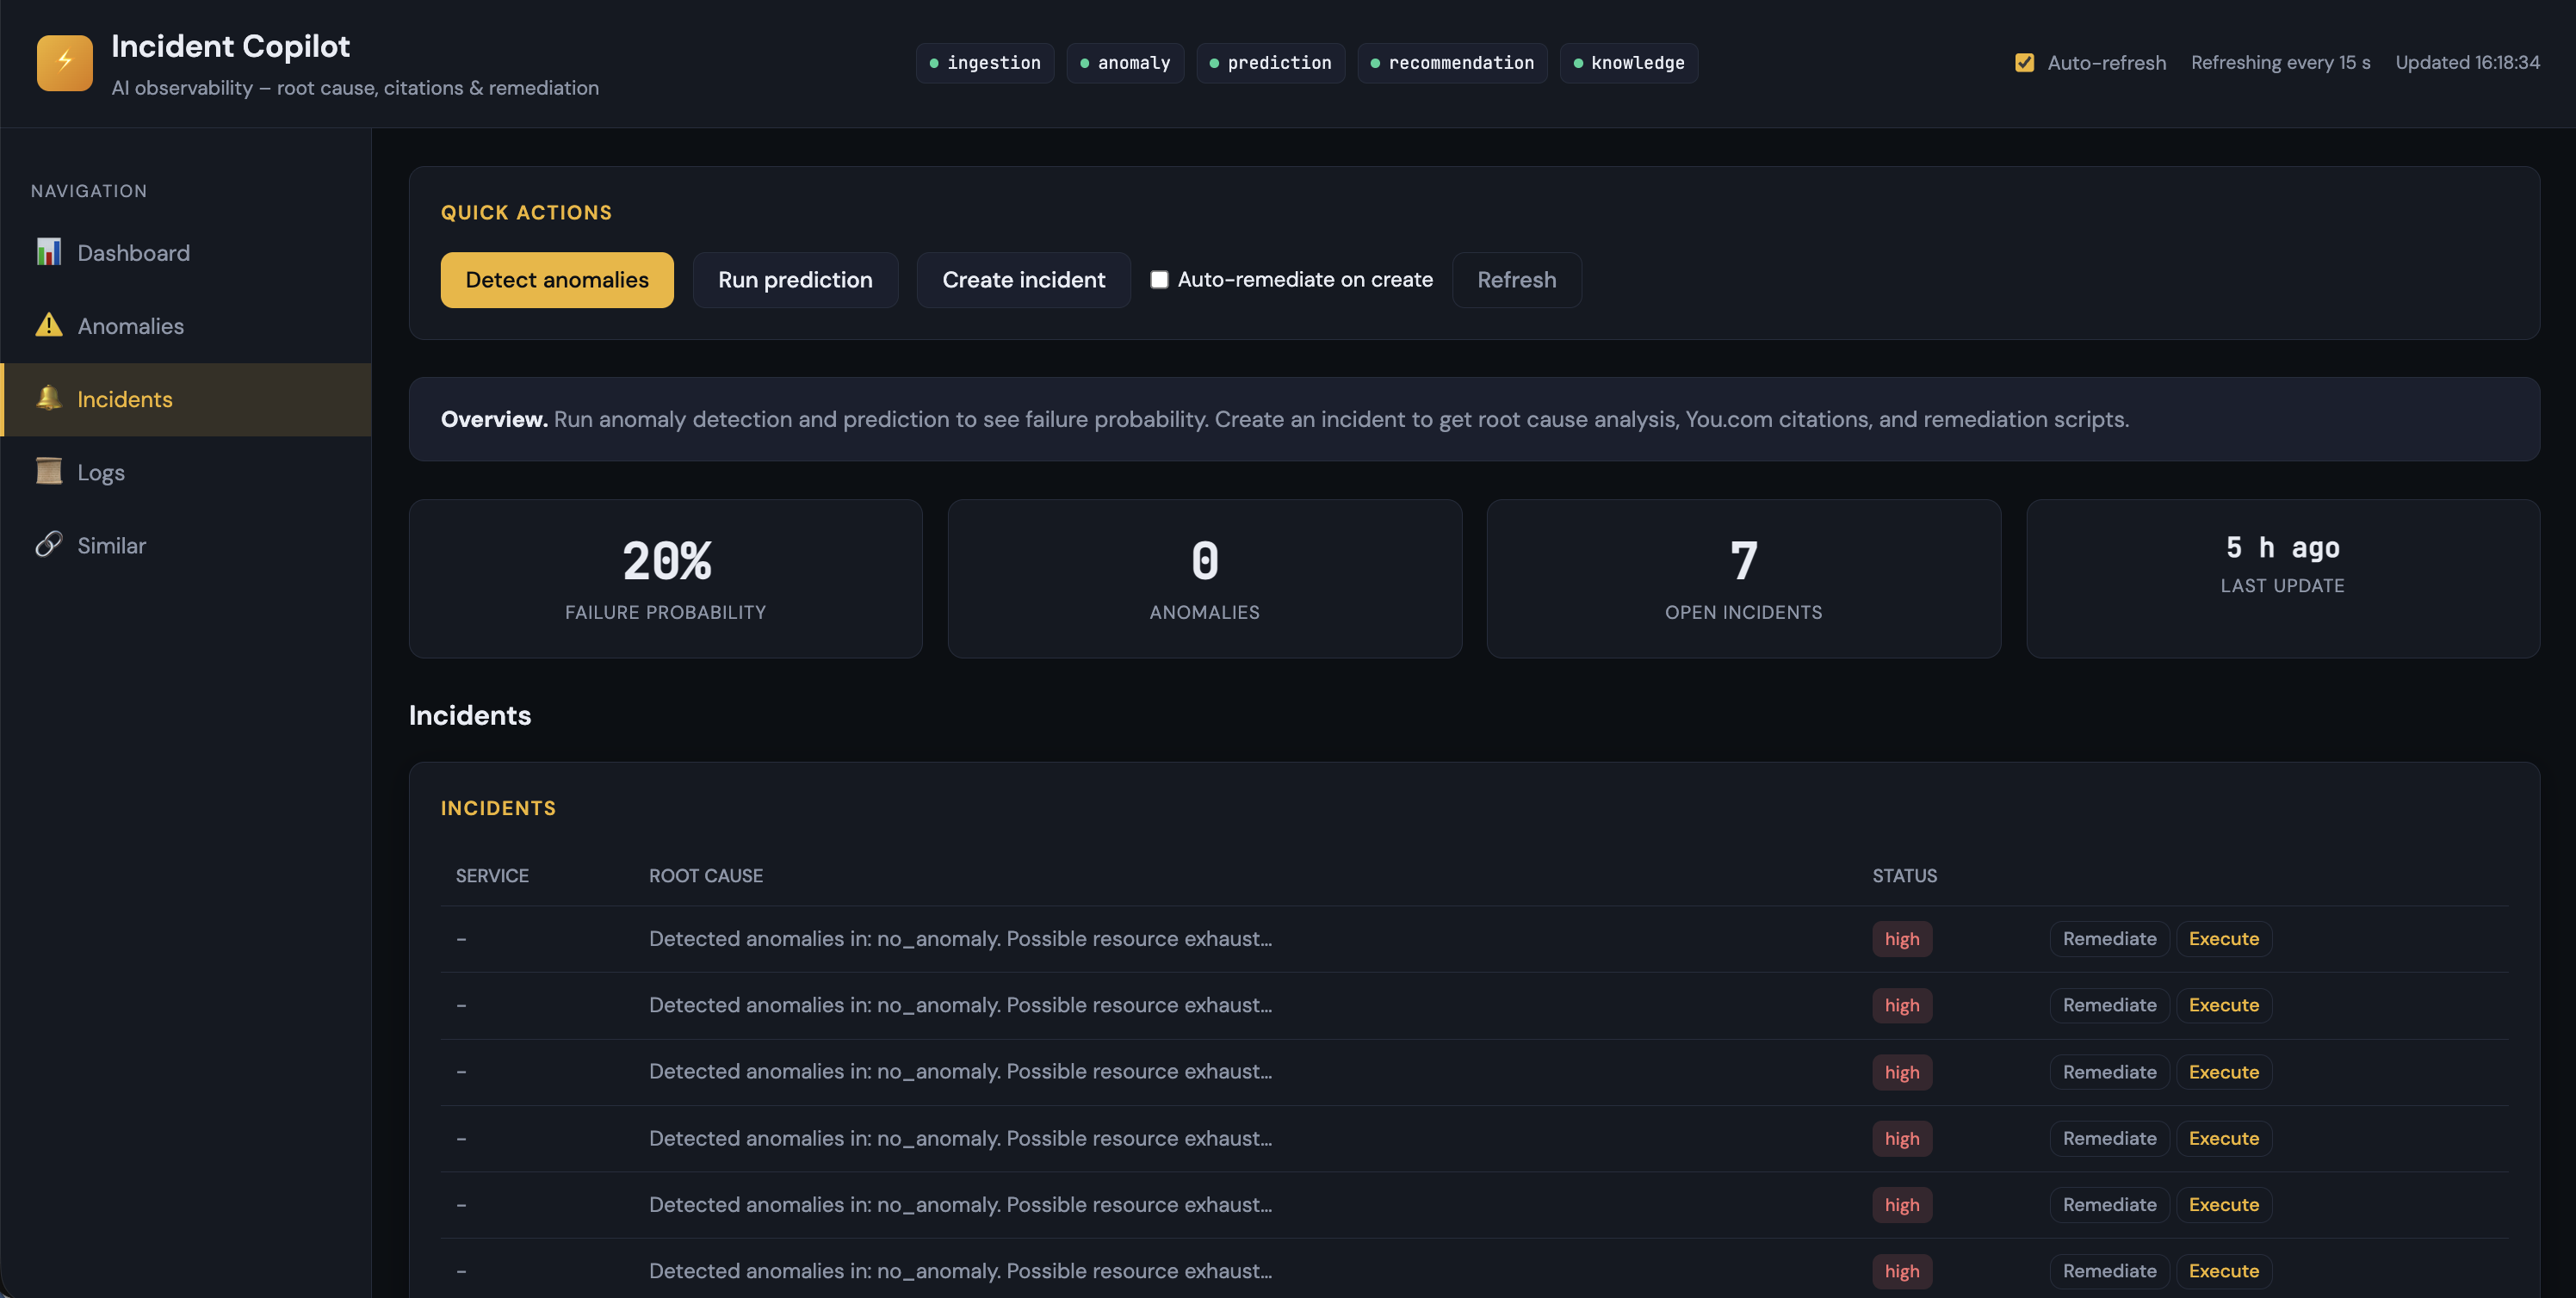Disable the Auto-refresh checkbox
This screenshot has height=1298, width=2576.
point(2024,63)
